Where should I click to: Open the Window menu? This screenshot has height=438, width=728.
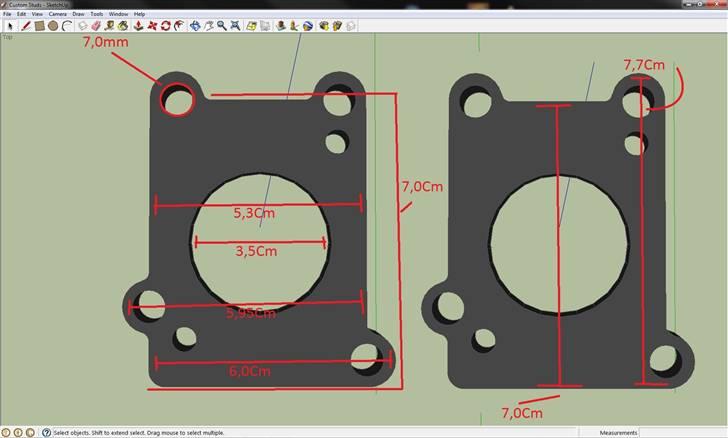click(x=118, y=15)
